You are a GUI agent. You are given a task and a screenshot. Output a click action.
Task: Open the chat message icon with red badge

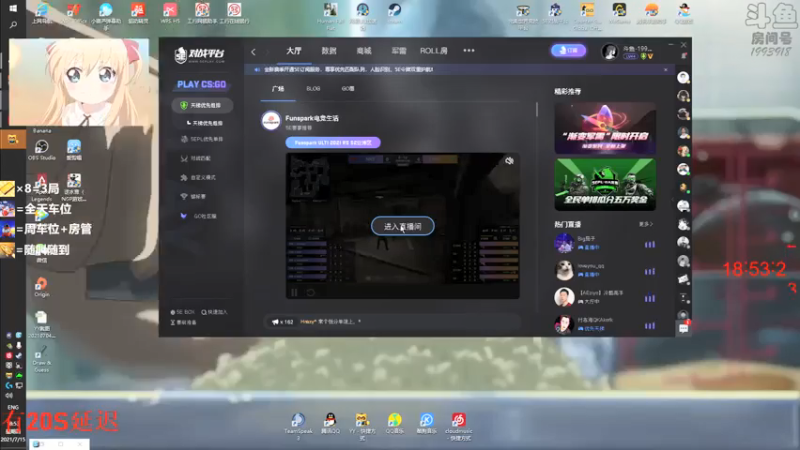click(x=683, y=328)
